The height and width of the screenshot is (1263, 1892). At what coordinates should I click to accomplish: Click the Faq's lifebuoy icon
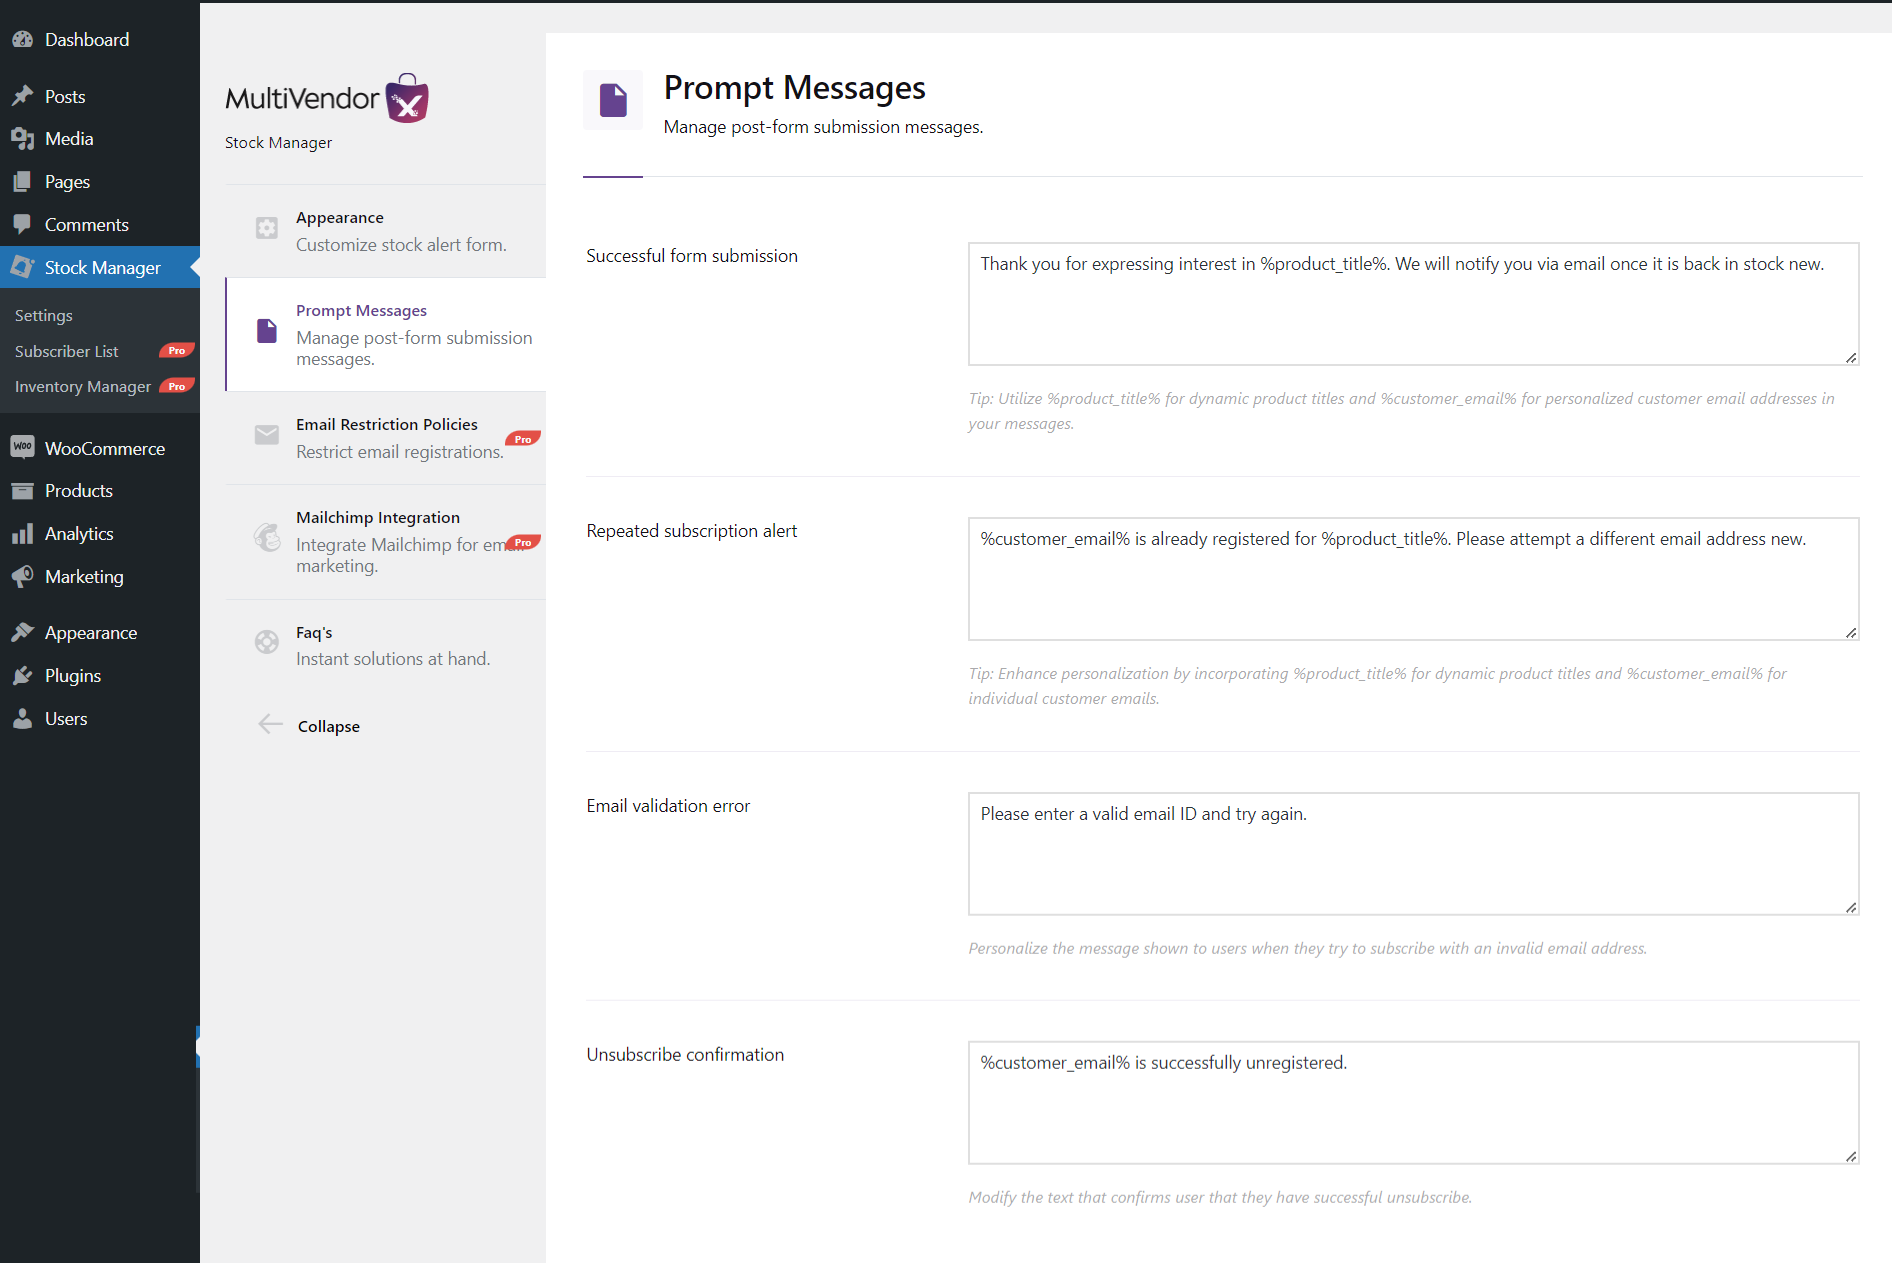(267, 642)
